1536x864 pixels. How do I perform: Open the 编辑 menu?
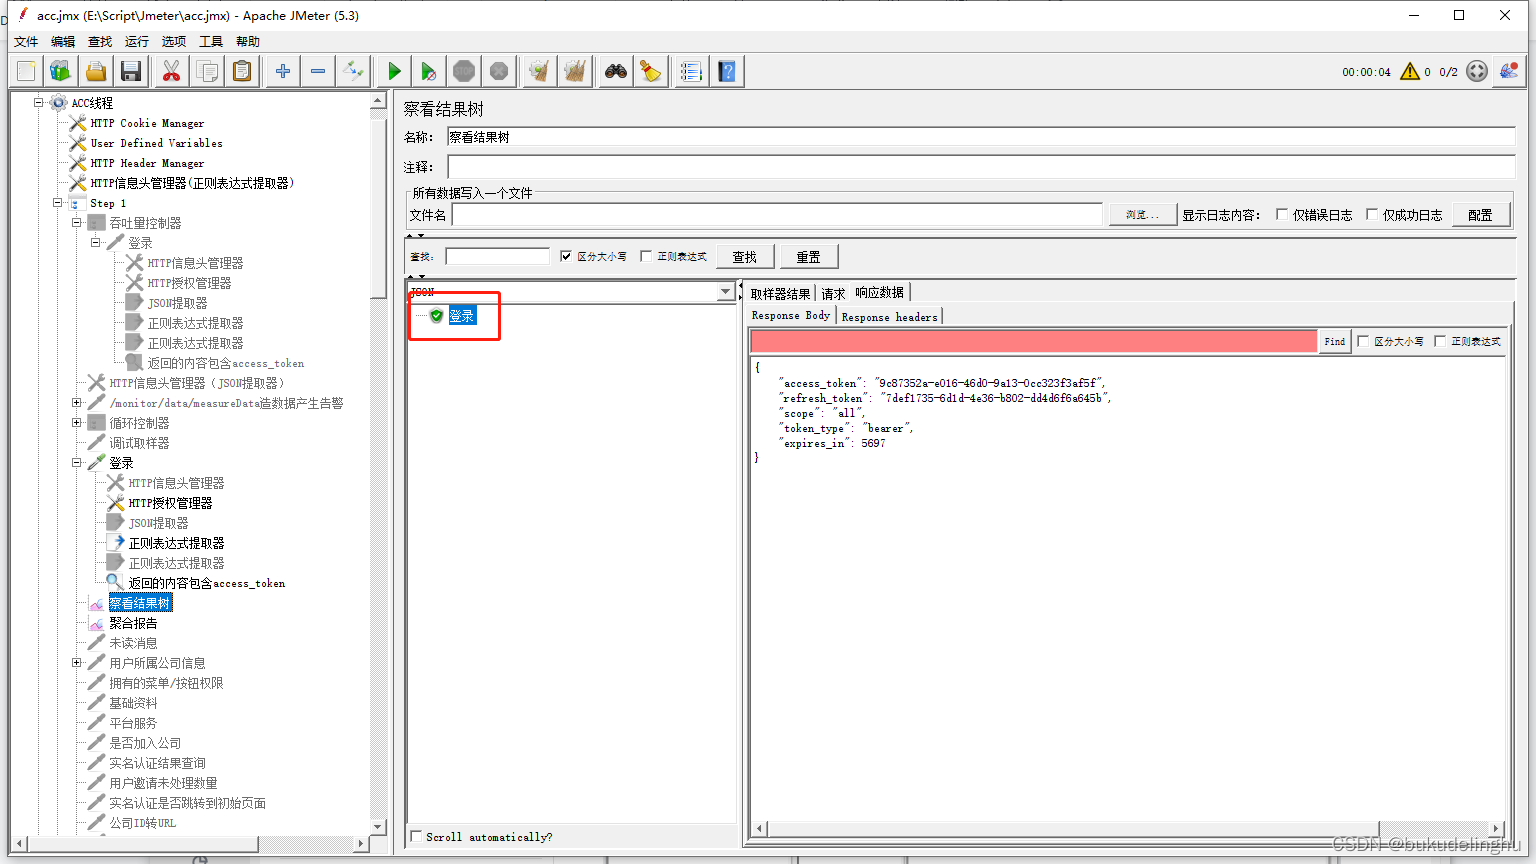point(63,41)
